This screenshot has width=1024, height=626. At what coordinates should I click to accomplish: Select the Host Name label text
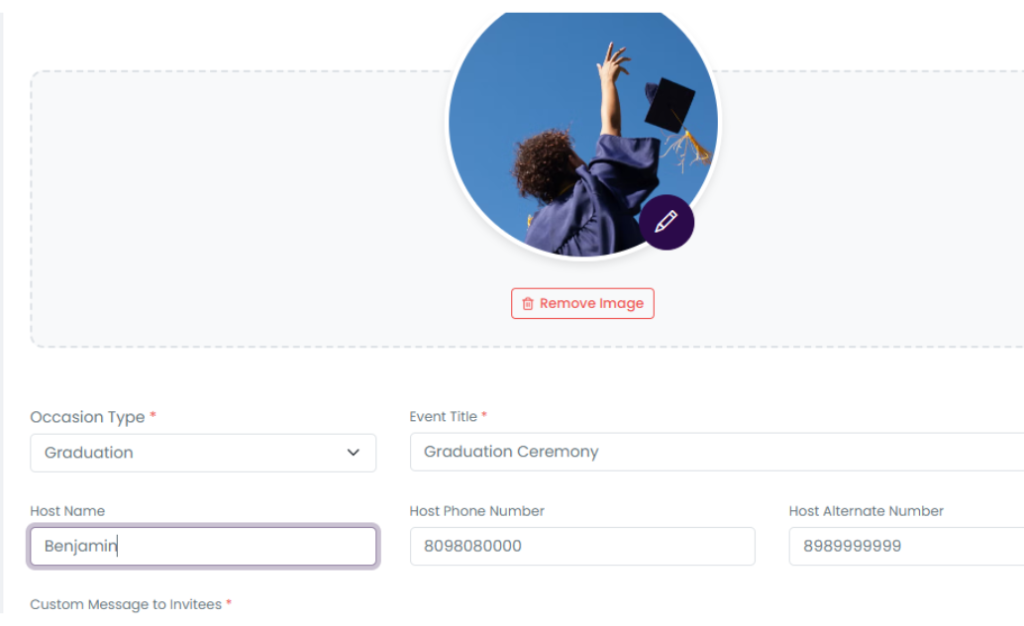click(67, 511)
